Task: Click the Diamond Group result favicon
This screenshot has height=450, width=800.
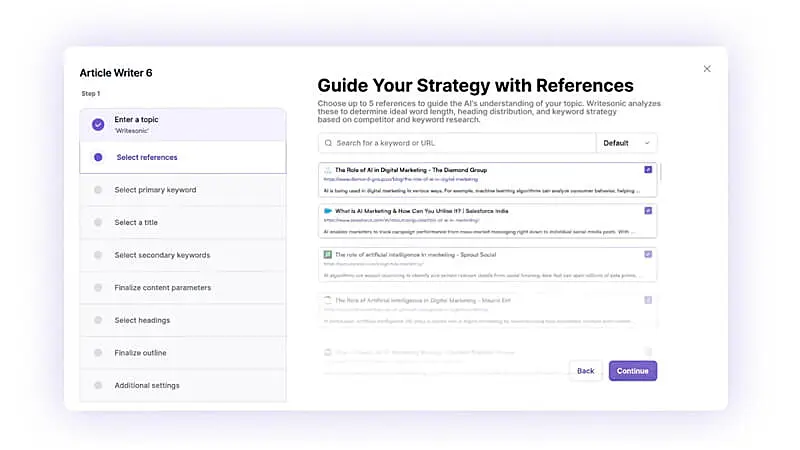Action: (327, 170)
